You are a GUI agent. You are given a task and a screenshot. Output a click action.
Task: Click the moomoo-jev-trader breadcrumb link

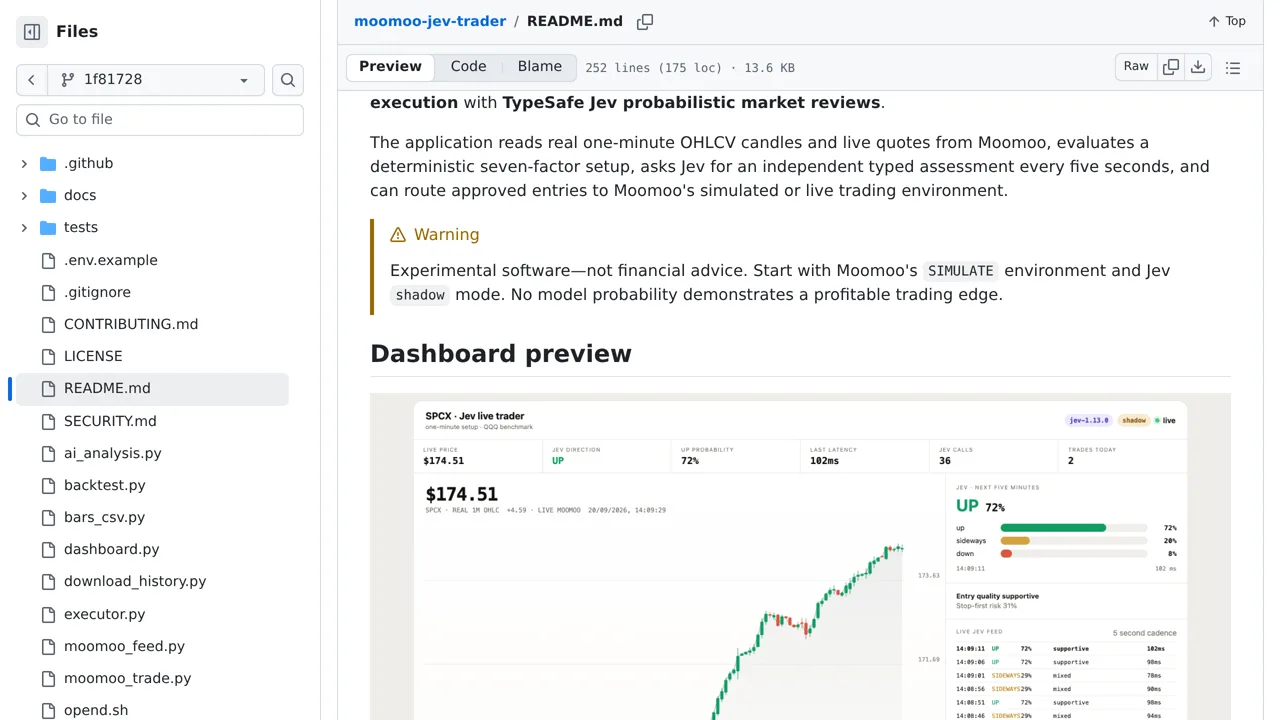[430, 21]
